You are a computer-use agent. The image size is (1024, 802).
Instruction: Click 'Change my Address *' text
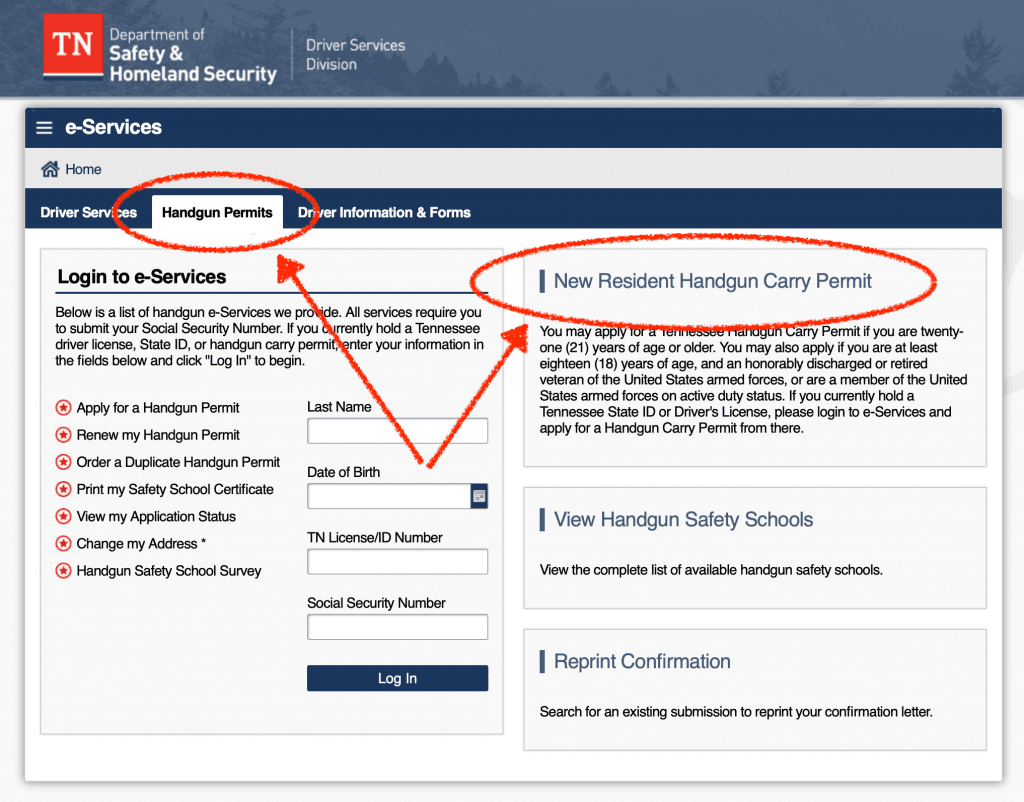[141, 544]
